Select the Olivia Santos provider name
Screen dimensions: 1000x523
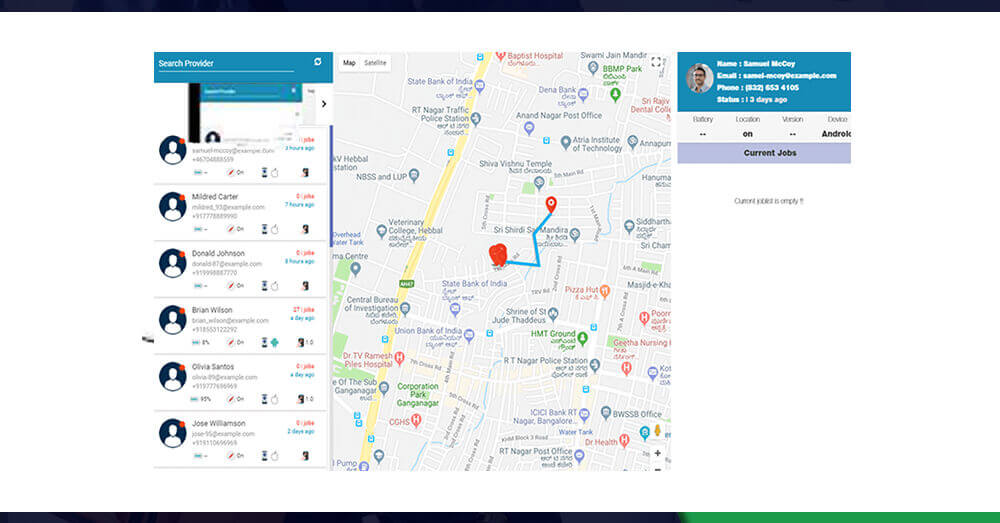click(x=213, y=367)
